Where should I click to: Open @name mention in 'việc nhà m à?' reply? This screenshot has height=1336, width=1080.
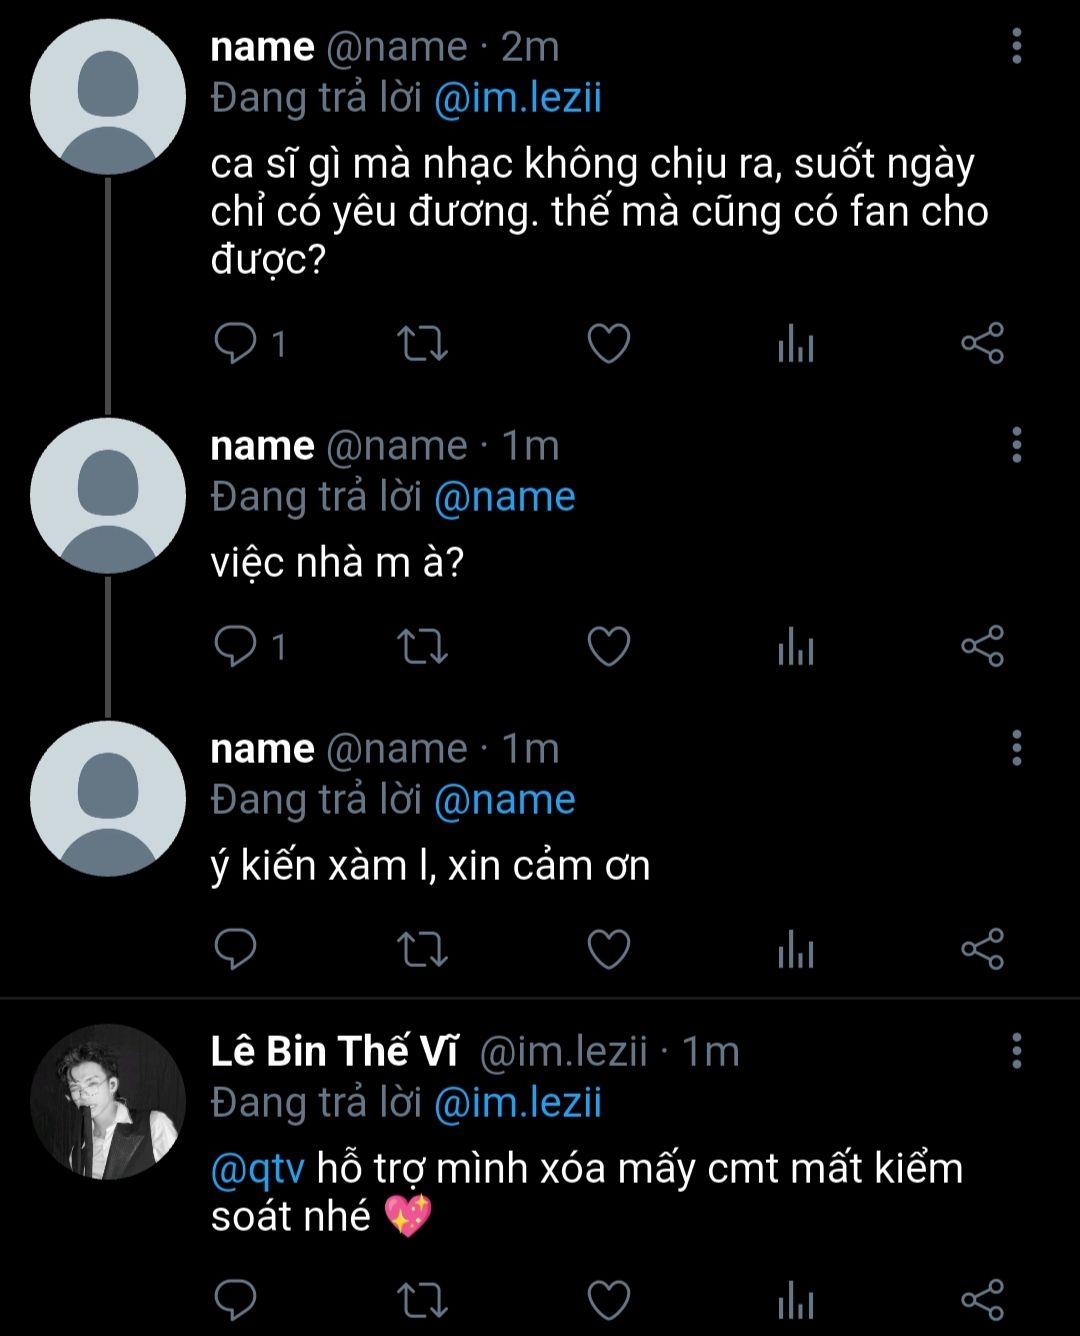504,497
